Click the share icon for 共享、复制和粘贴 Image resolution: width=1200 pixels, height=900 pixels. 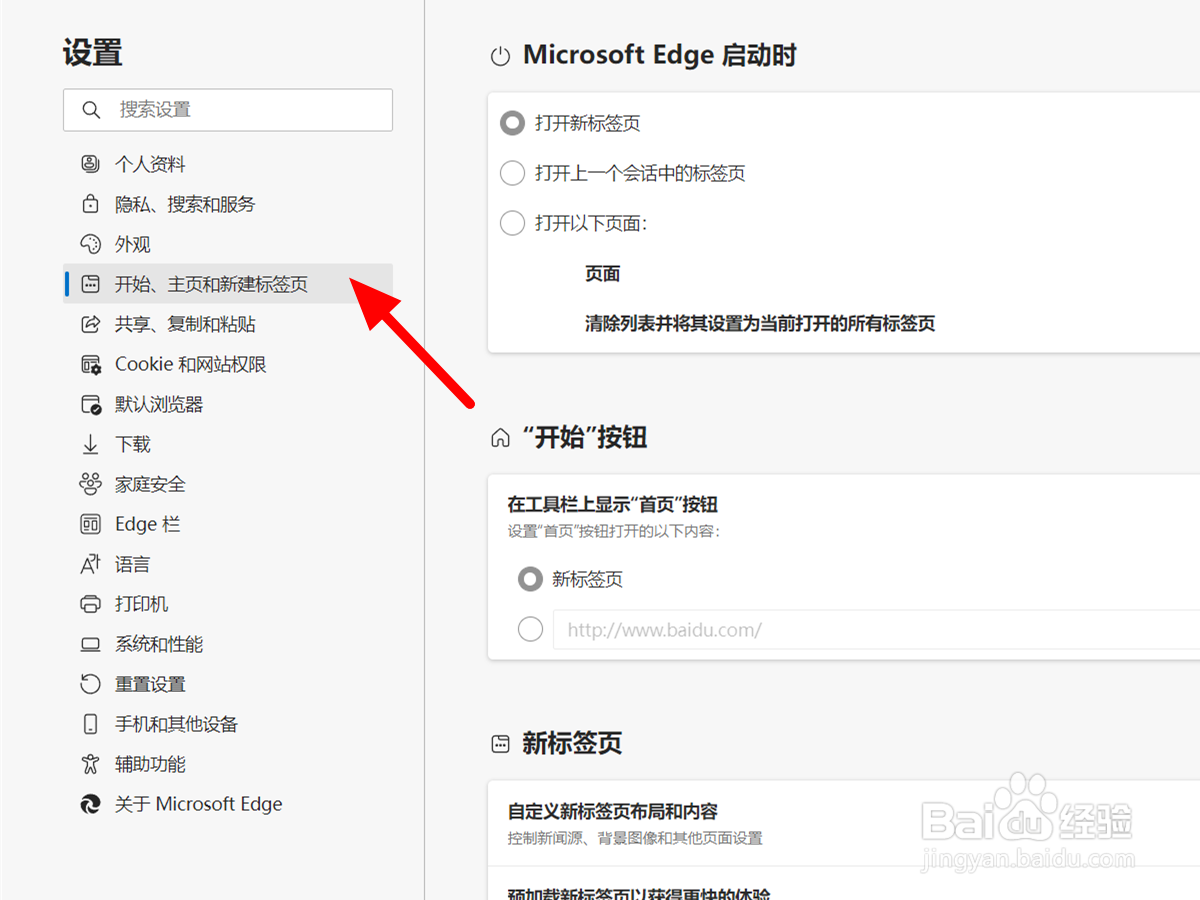[x=91, y=324]
